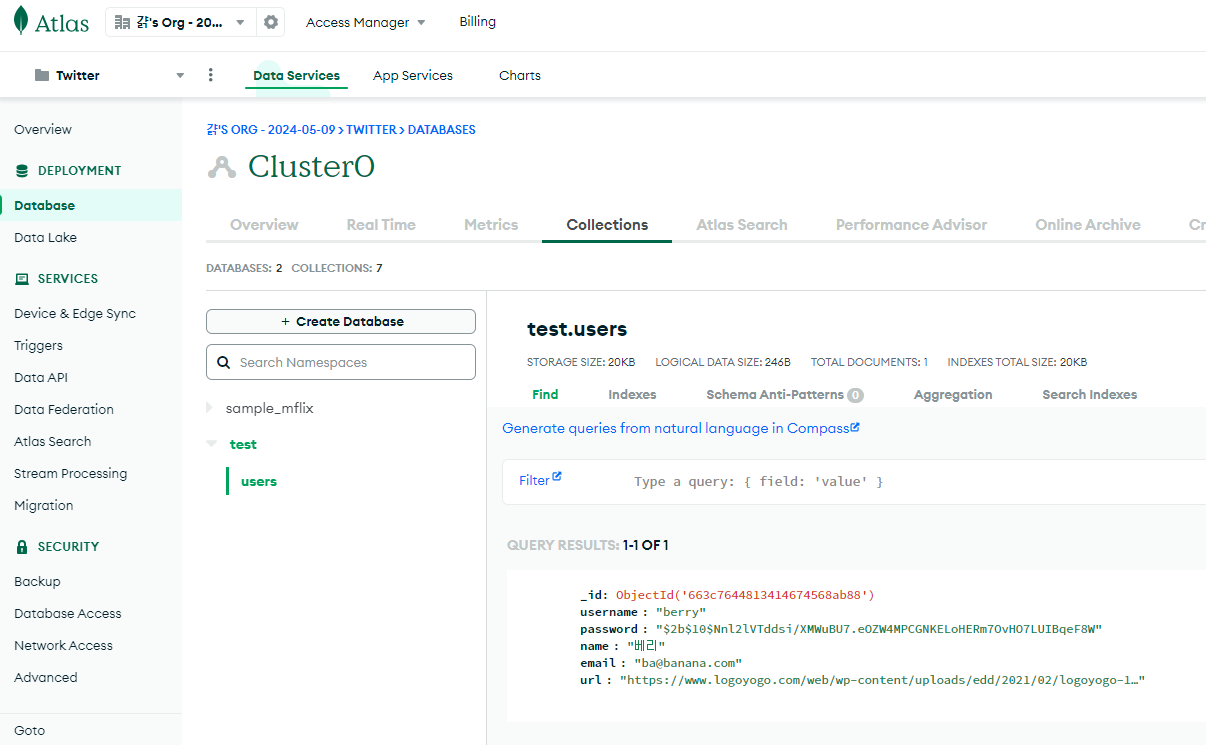The height and width of the screenshot is (745, 1206).
Task: Open the Indexes tab
Action: point(632,395)
